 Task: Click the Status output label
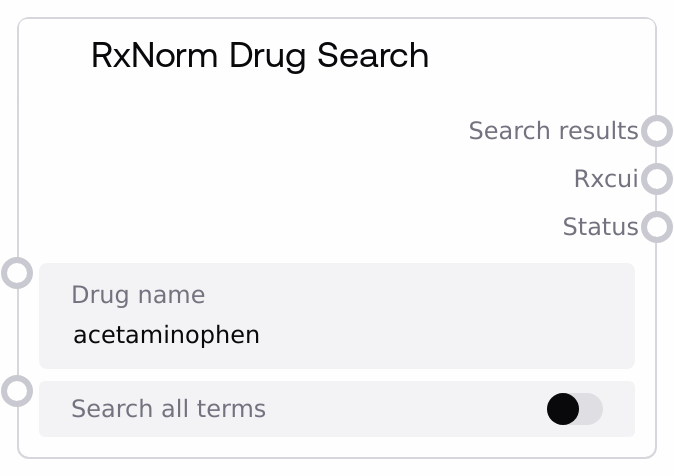[x=600, y=227]
